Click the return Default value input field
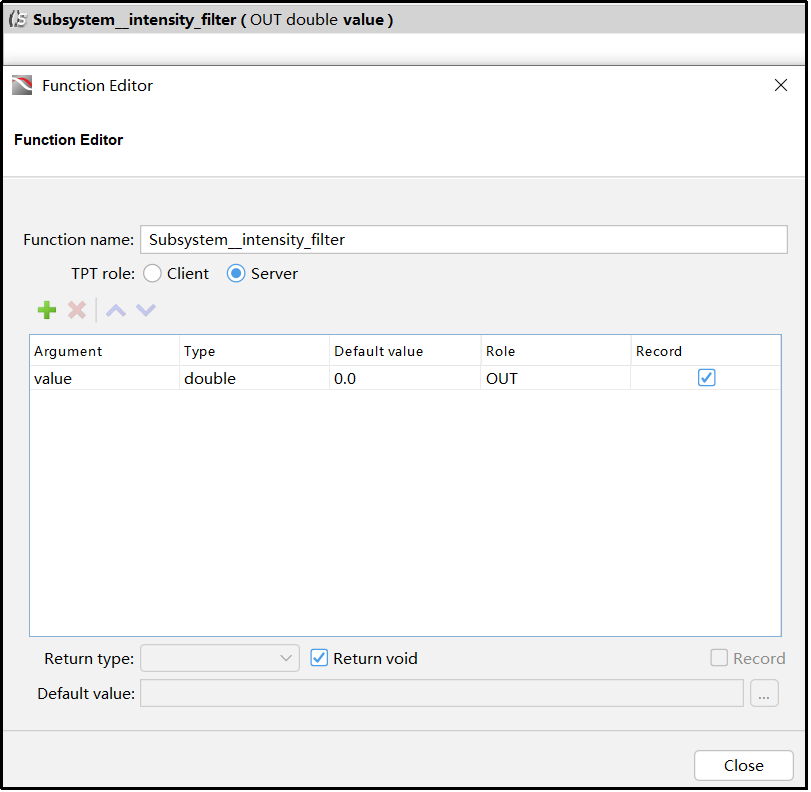The height and width of the screenshot is (792, 811). 442,694
